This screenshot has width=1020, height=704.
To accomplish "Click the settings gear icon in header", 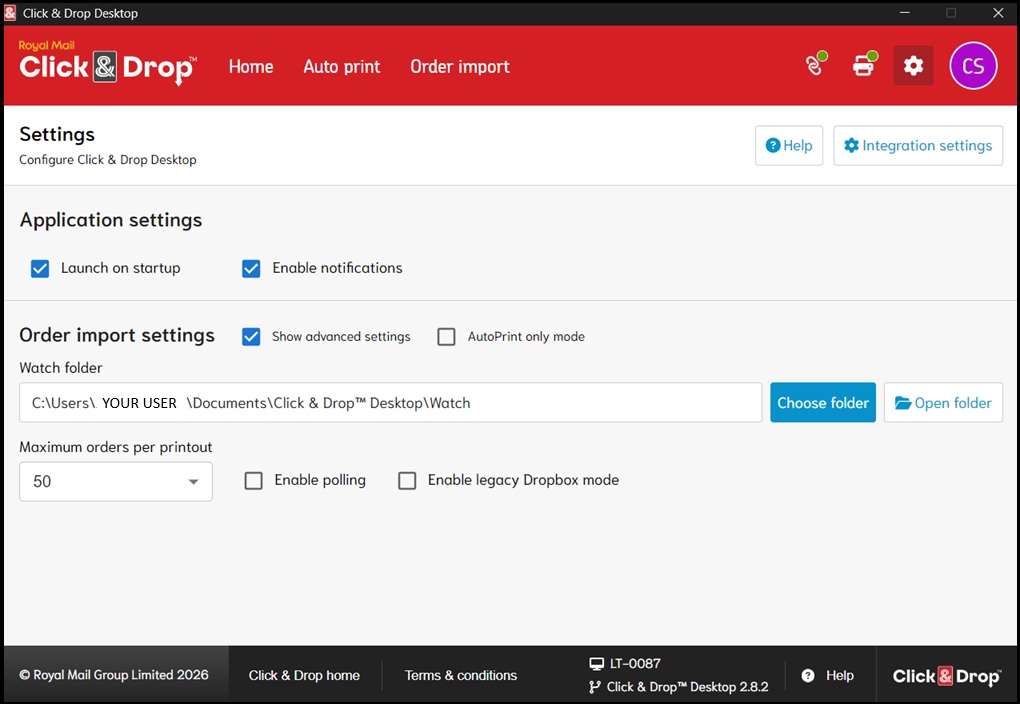I will point(913,66).
